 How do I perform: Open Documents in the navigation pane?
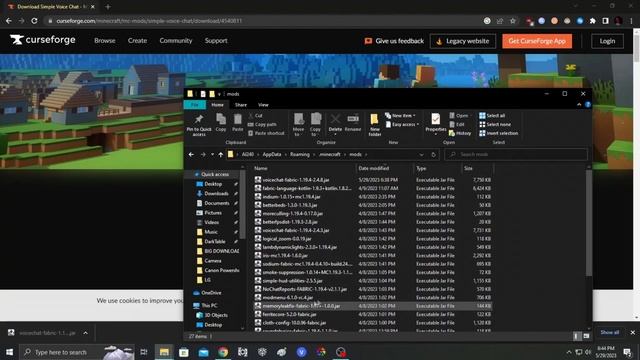click(x=216, y=203)
